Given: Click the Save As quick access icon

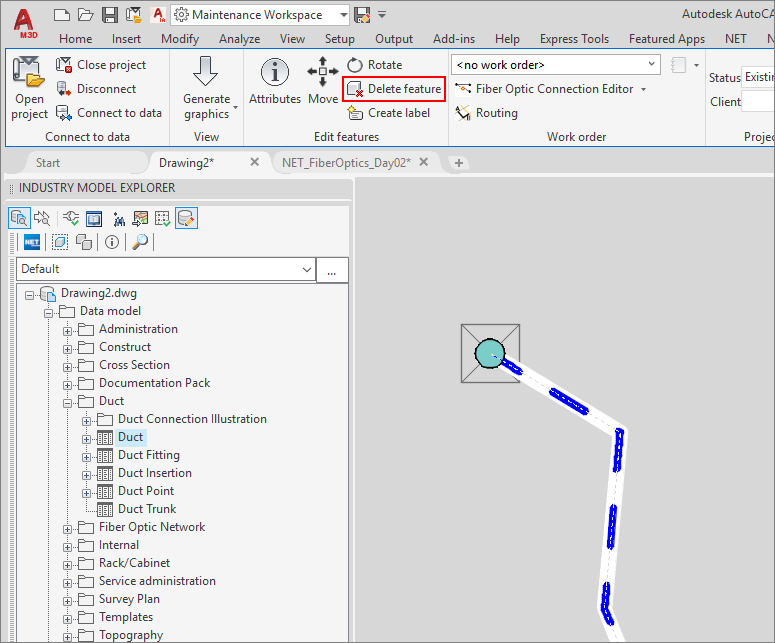Looking at the screenshot, I should 133,15.
